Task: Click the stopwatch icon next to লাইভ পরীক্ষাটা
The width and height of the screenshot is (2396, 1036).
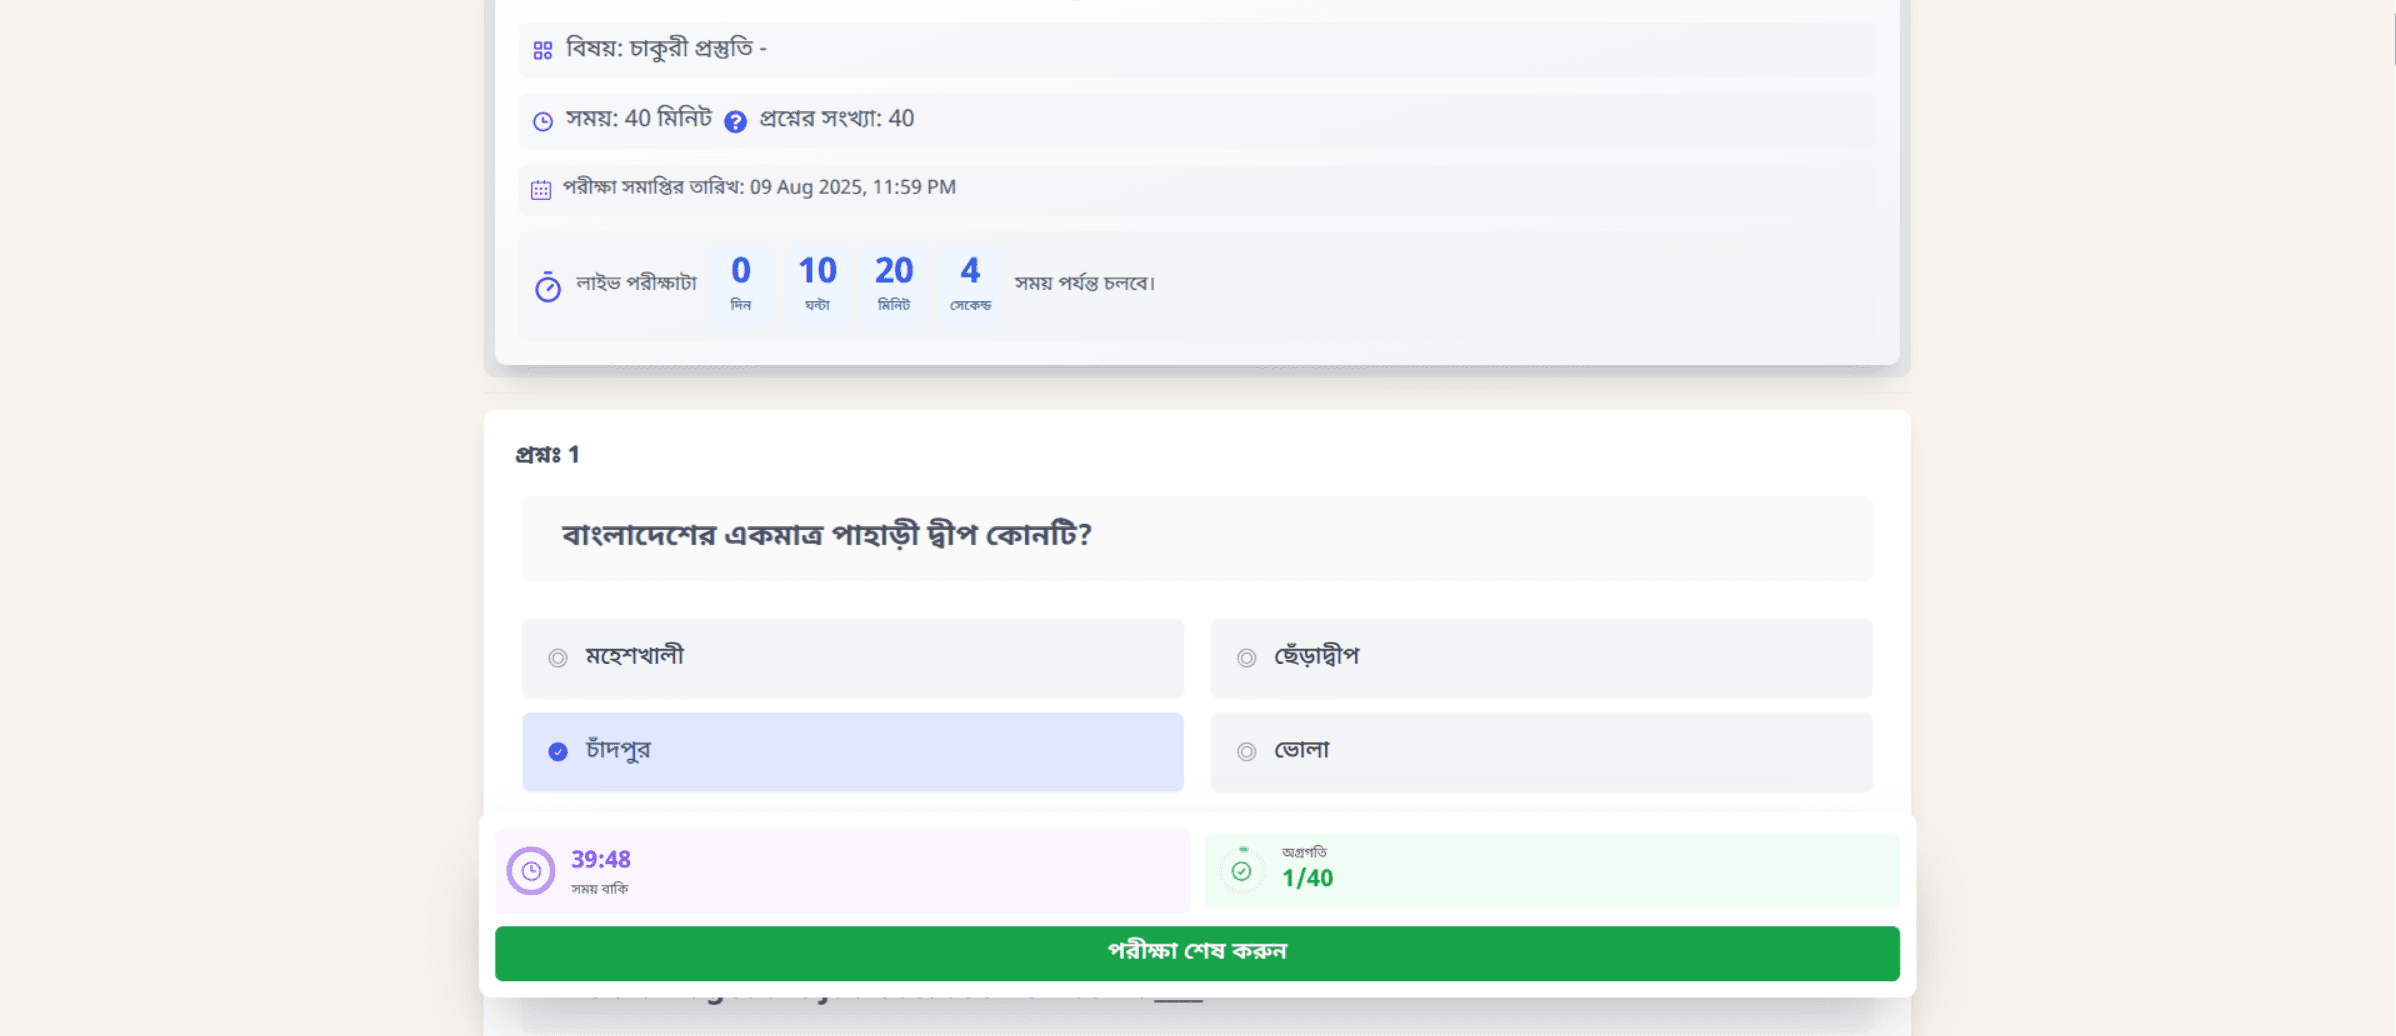Action: point(547,288)
